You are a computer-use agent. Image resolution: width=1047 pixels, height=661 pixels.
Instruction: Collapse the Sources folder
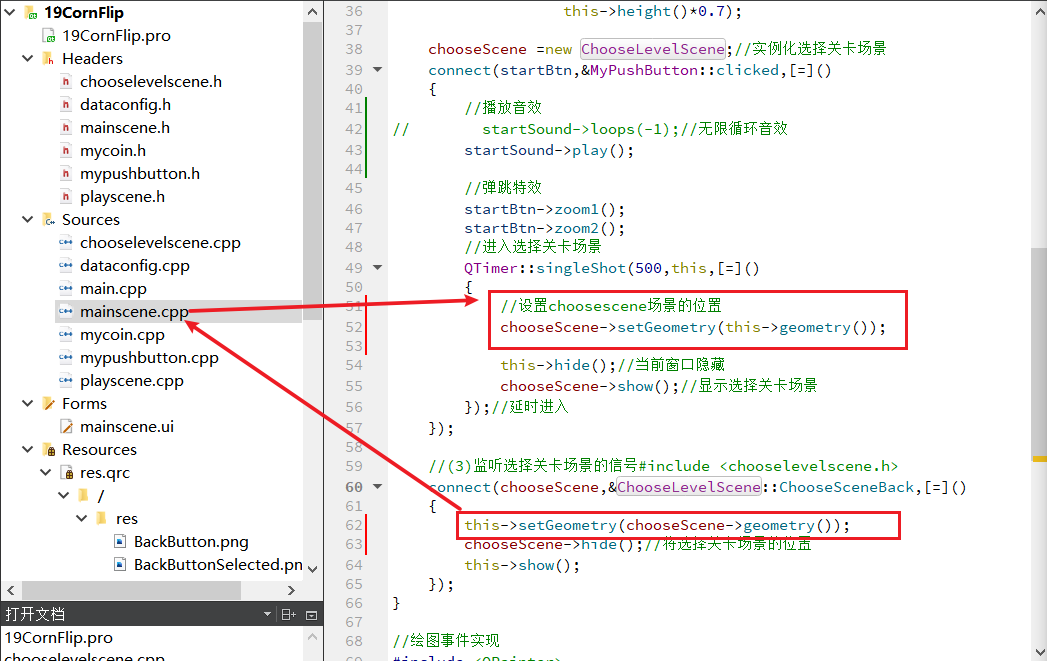click(x=27, y=219)
